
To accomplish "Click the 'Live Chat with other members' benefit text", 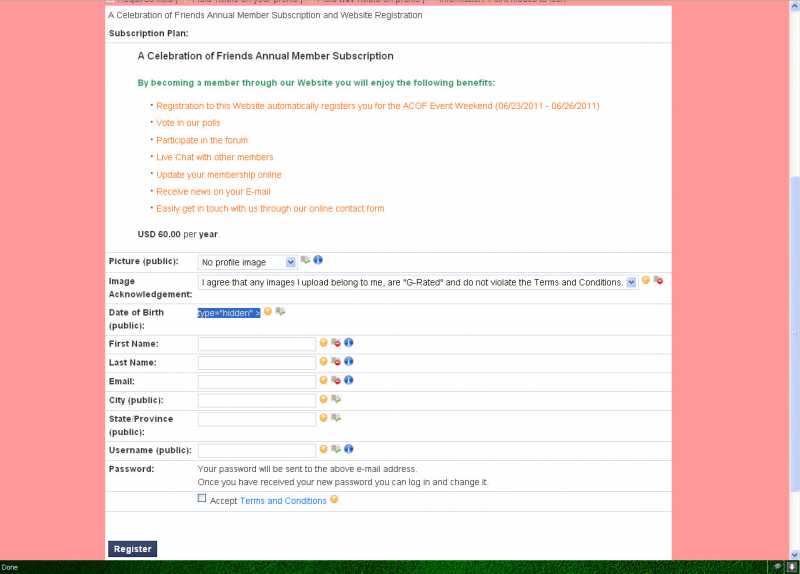I will pyautogui.click(x=215, y=157).
